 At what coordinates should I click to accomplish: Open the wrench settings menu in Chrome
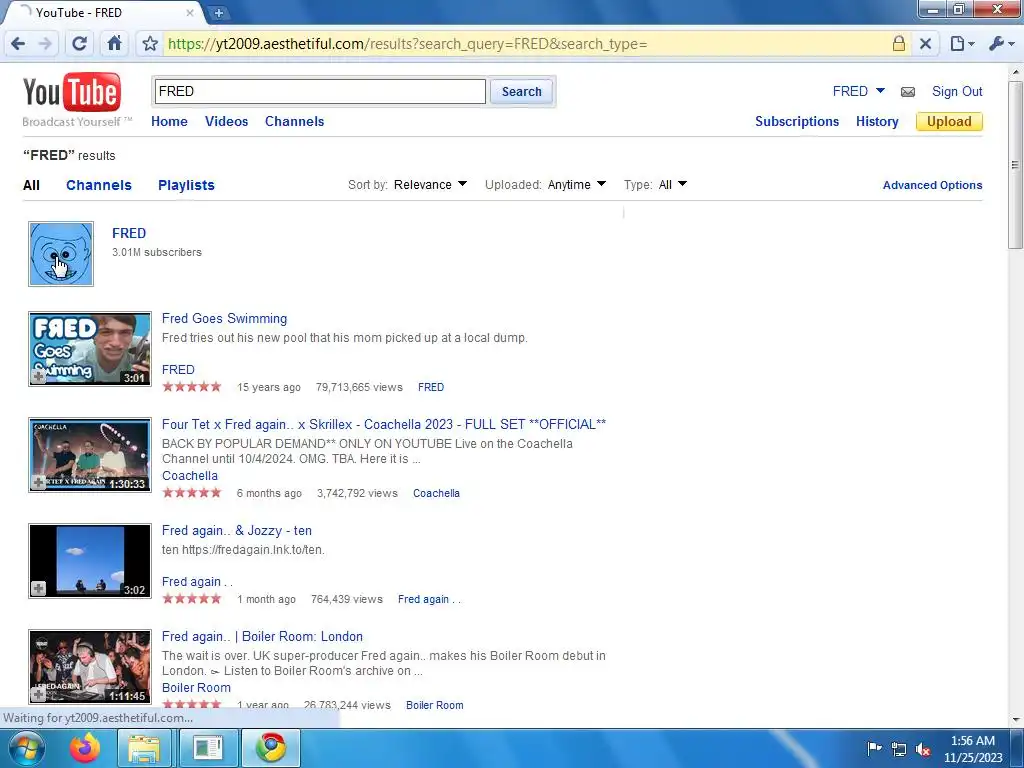tap(1000, 44)
